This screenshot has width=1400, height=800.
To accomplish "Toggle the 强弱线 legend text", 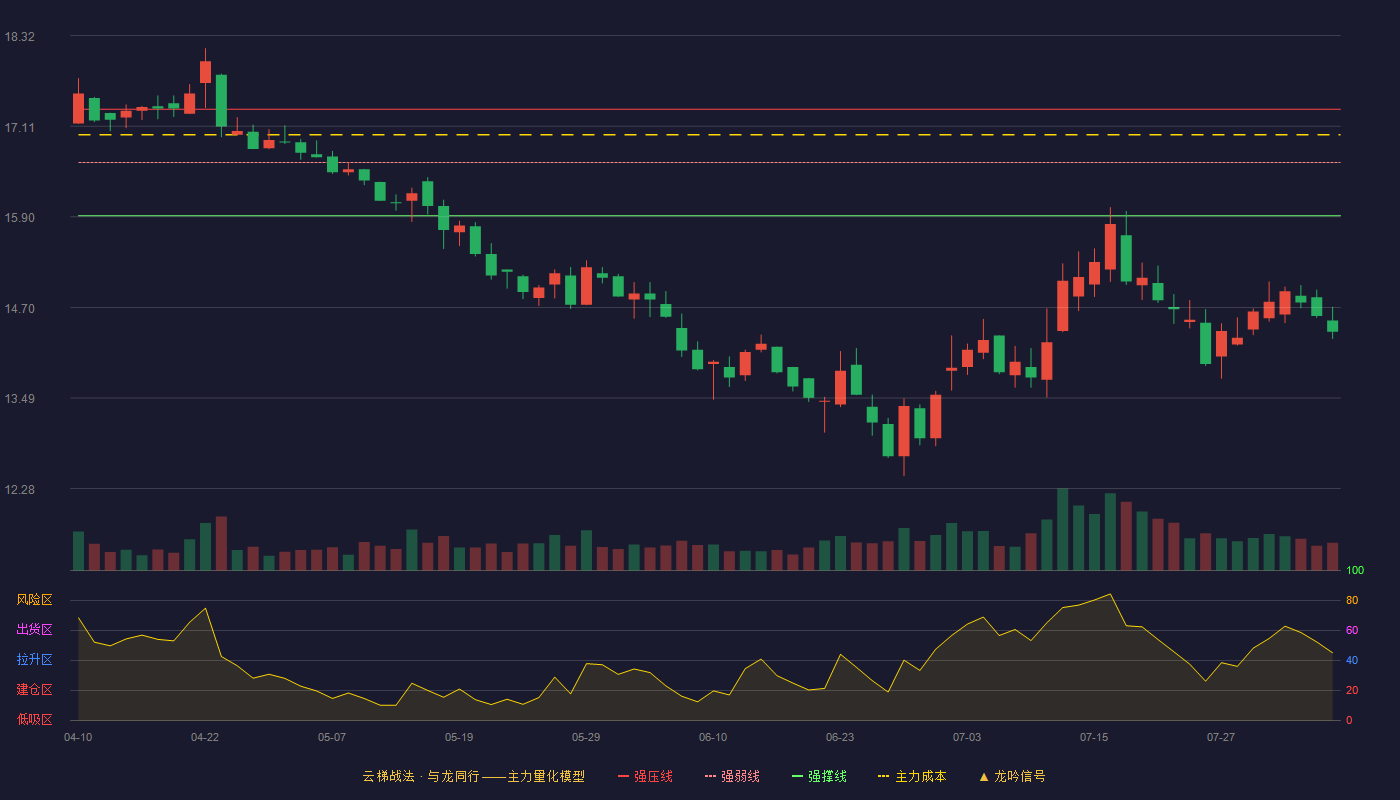I will pyautogui.click(x=740, y=776).
